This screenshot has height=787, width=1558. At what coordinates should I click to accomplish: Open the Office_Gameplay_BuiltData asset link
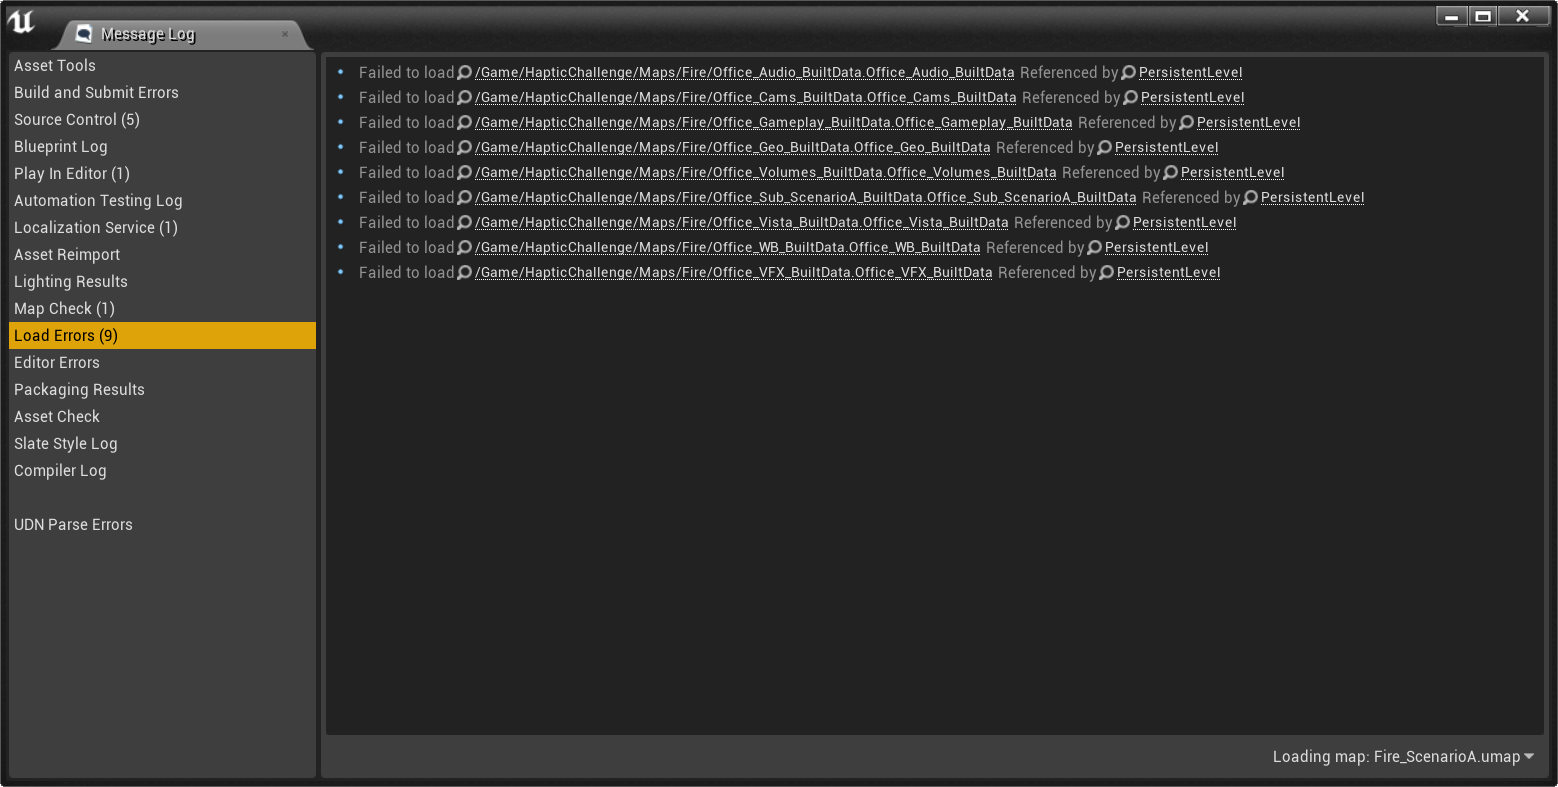pos(773,121)
